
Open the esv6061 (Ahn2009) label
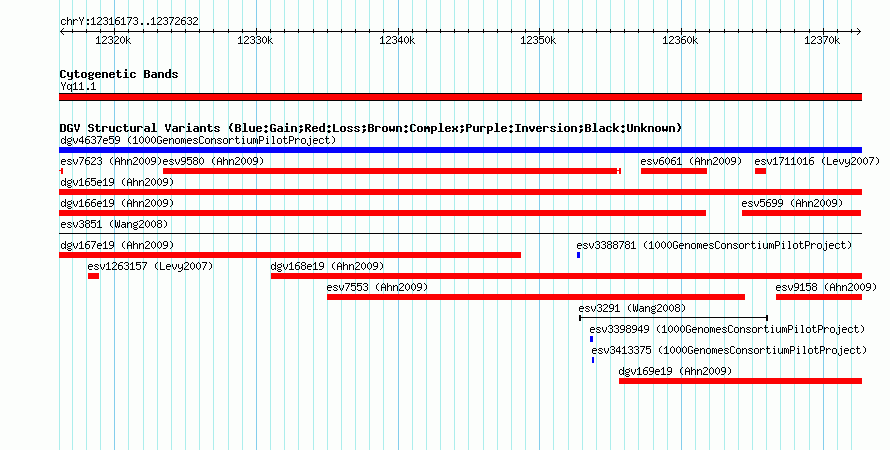click(x=691, y=161)
